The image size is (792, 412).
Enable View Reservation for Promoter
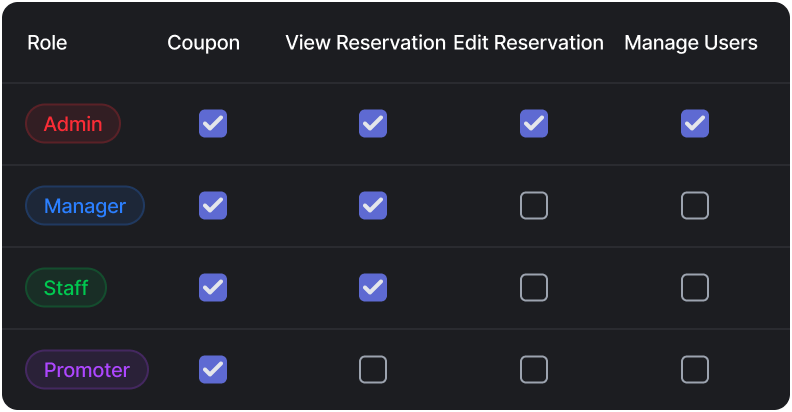click(x=373, y=370)
